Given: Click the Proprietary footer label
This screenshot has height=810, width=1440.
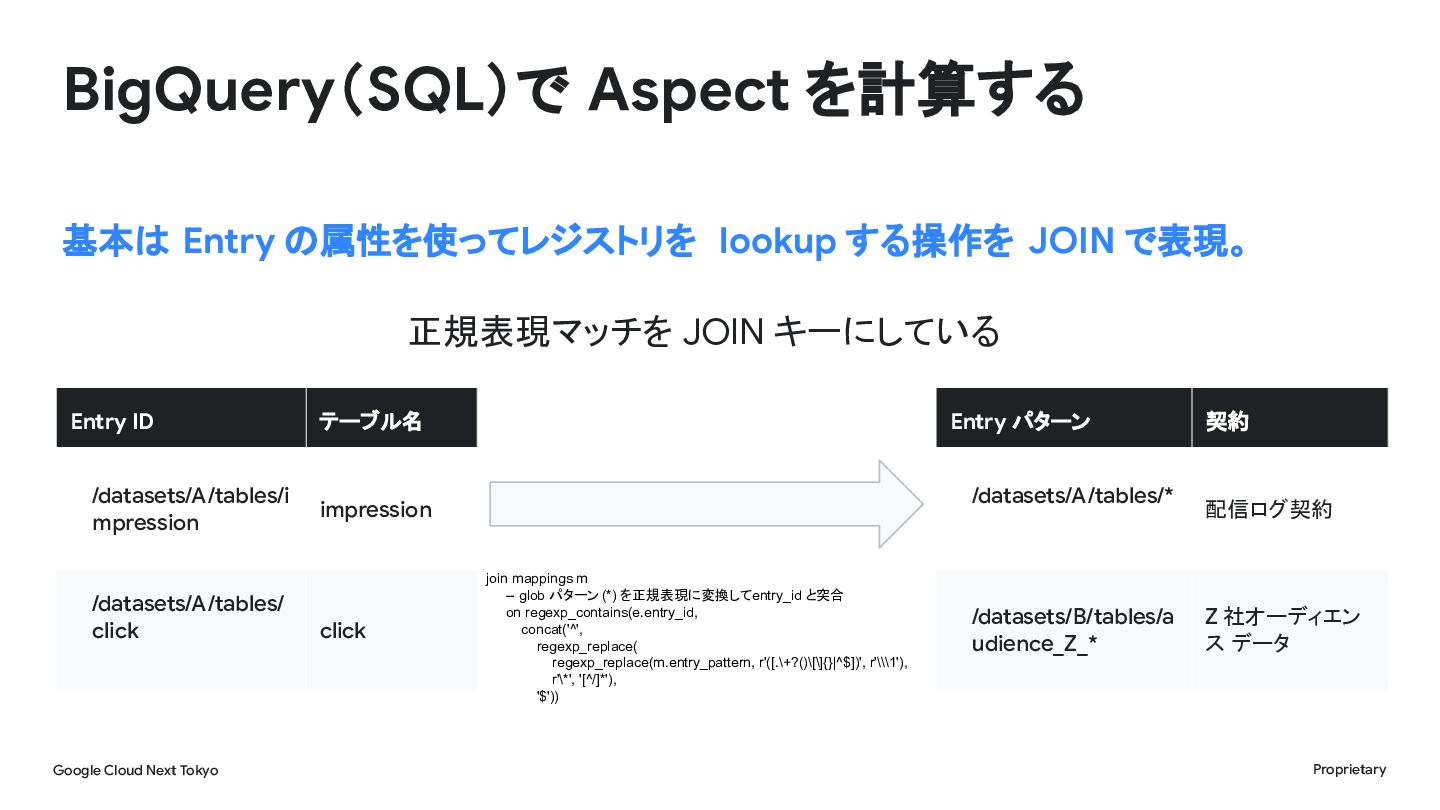Looking at the screenshot, I should click(x=1349, y=769).
